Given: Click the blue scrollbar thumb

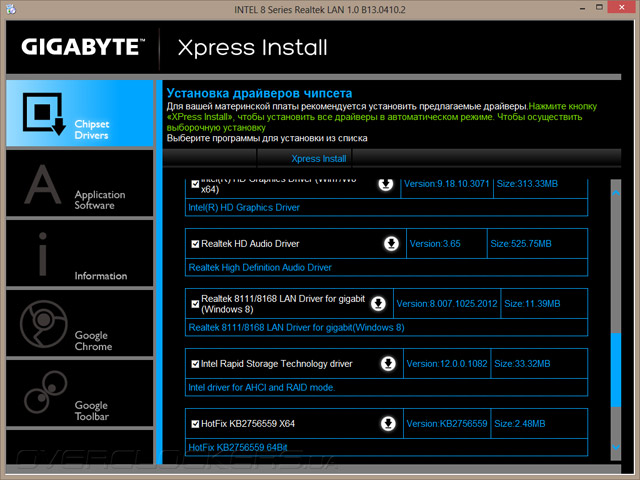Looking at the screenshot, I should [x=616, y=370].
